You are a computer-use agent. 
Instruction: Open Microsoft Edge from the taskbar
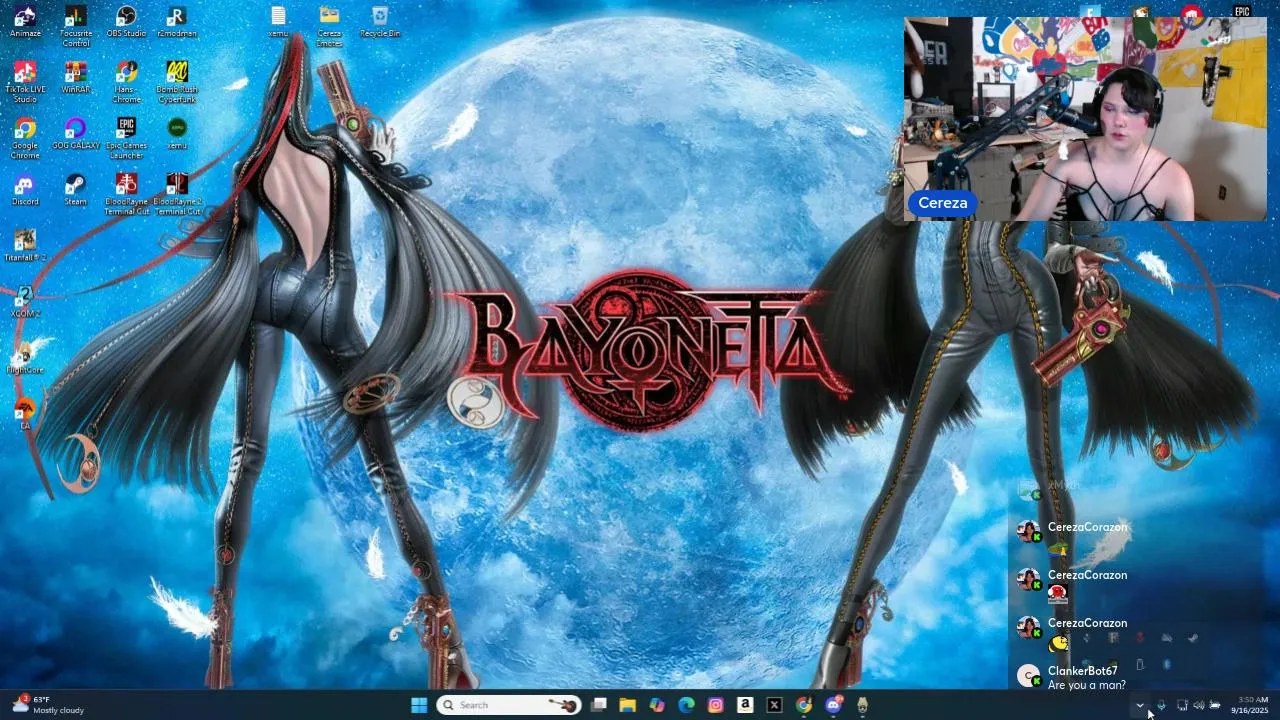click(686, 705)
